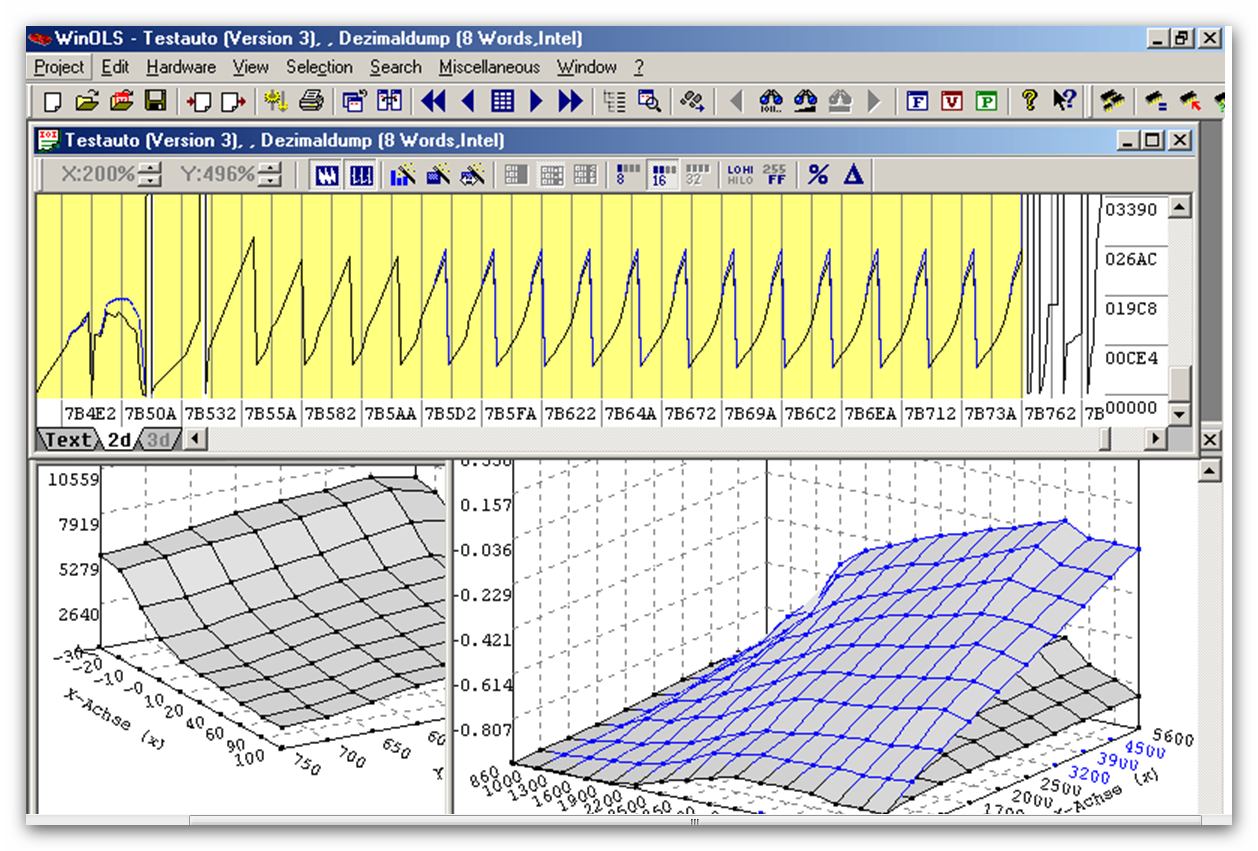Viewport: 1258px width, 851px height.
Task: Open the red V window button
Action: pos(952,101)
